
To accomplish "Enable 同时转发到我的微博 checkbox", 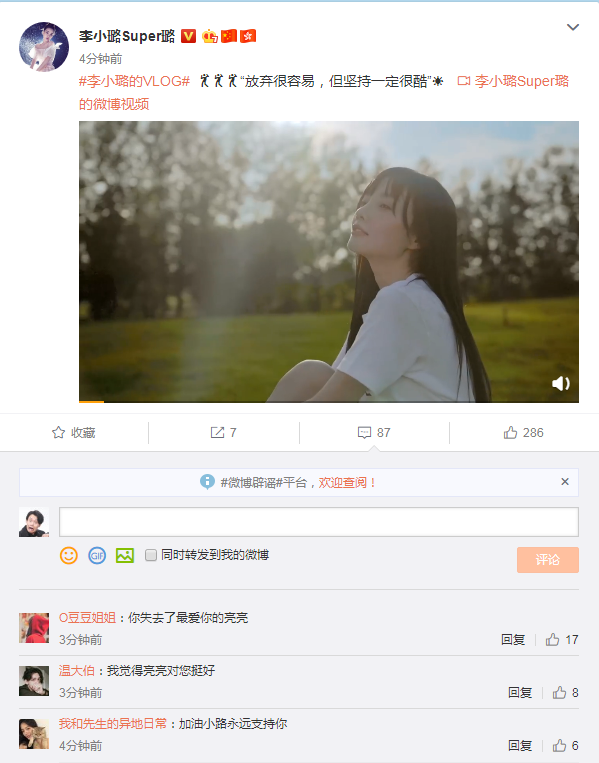I will coord(151,555).
